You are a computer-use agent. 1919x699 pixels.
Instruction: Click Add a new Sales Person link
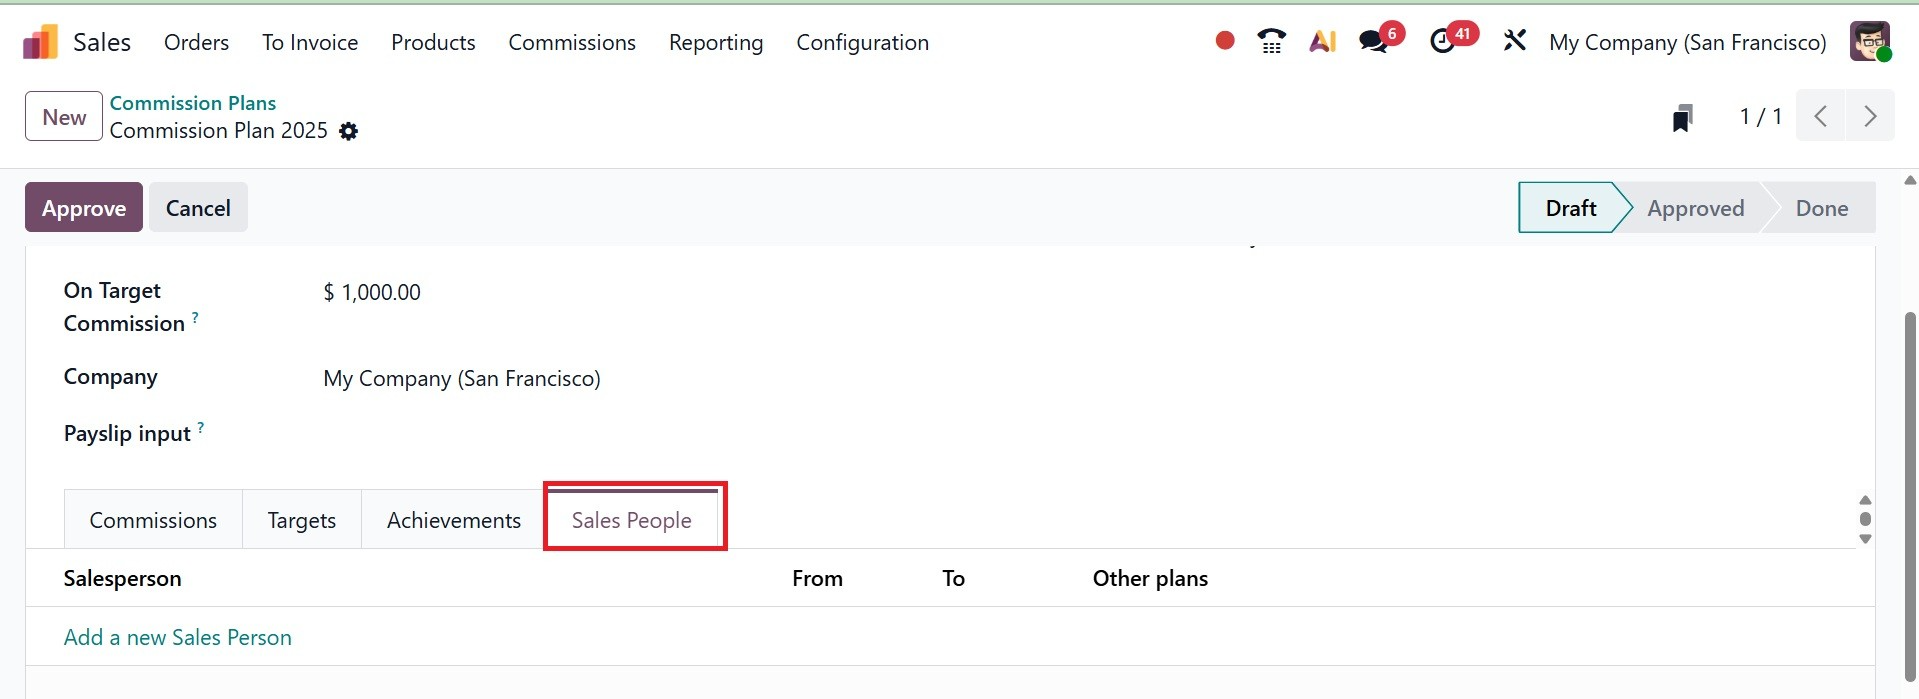click(178, 637)
